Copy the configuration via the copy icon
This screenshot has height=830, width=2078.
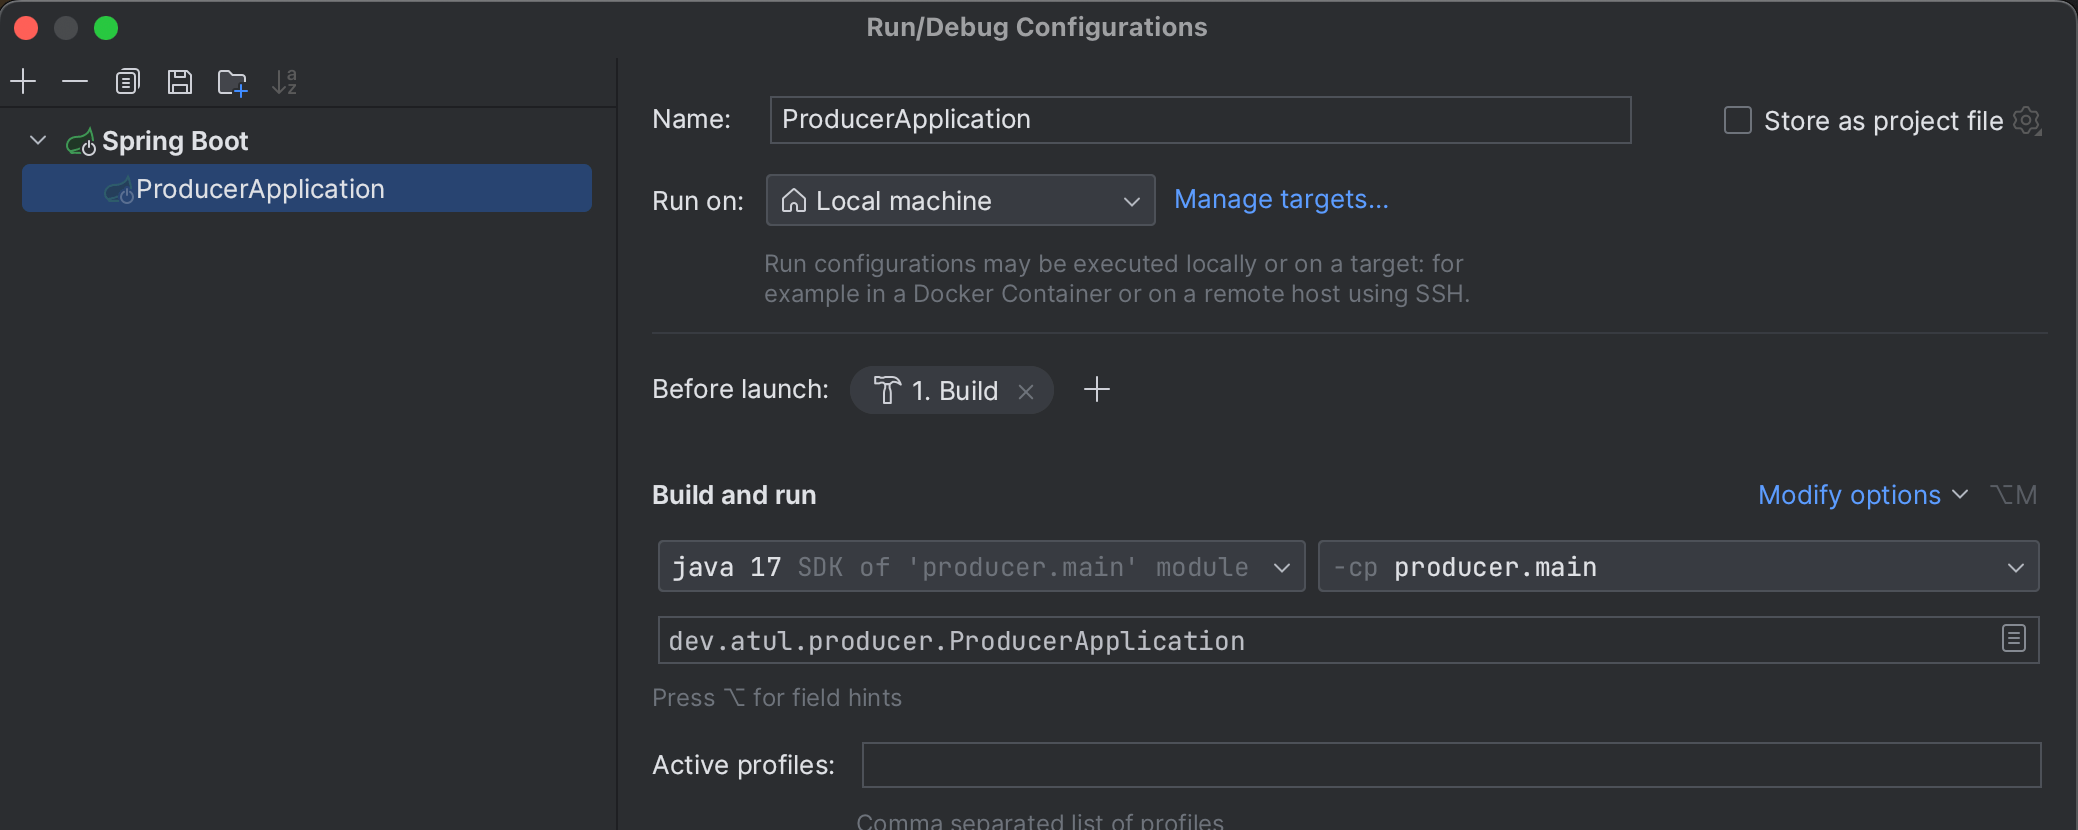click(x=127, y=81)
